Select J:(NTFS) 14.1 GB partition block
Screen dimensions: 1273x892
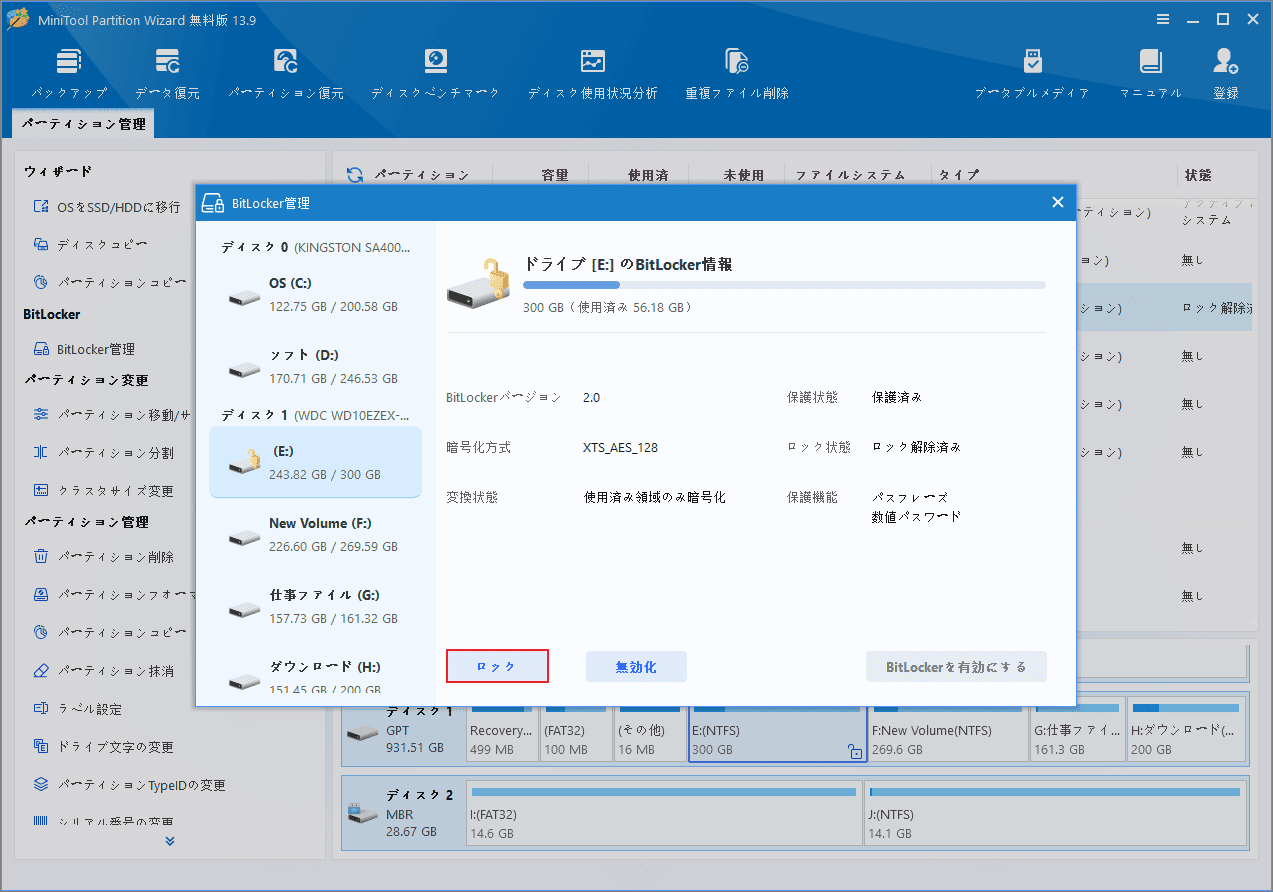1056,814
